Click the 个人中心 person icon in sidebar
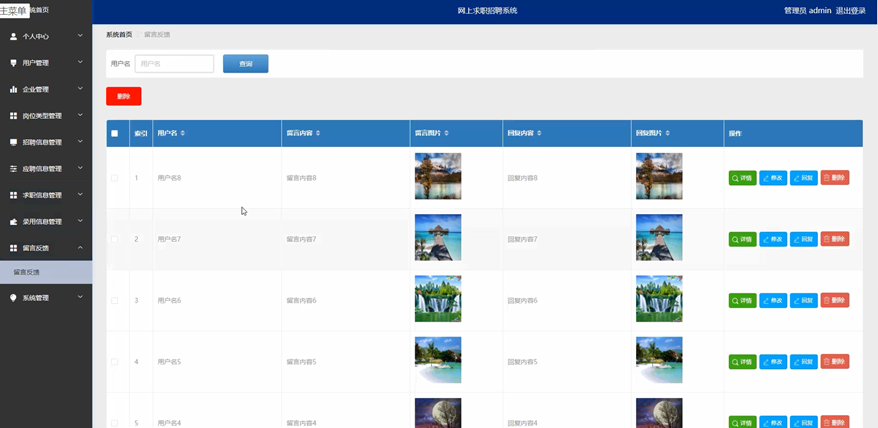 point(13,36)
